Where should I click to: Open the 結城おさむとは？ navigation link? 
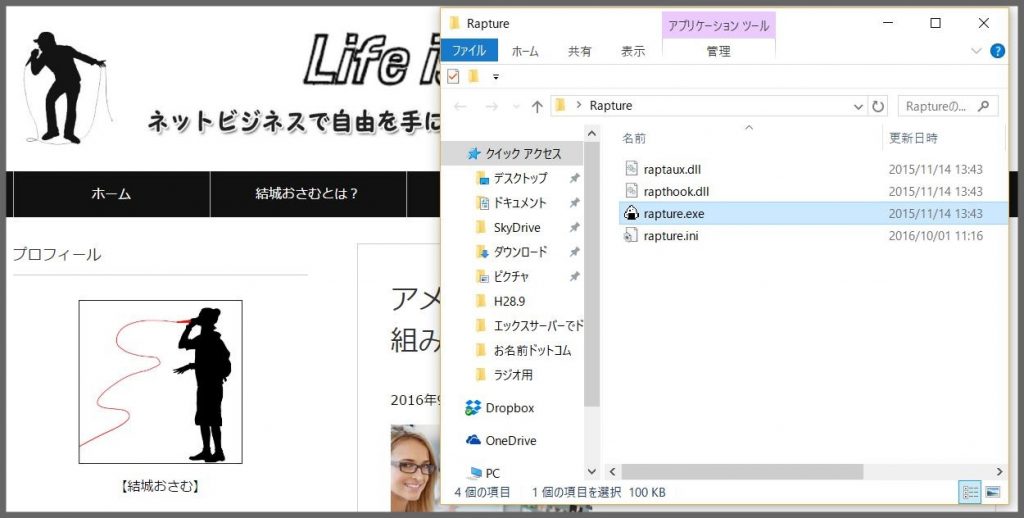[x=307, y=194]
